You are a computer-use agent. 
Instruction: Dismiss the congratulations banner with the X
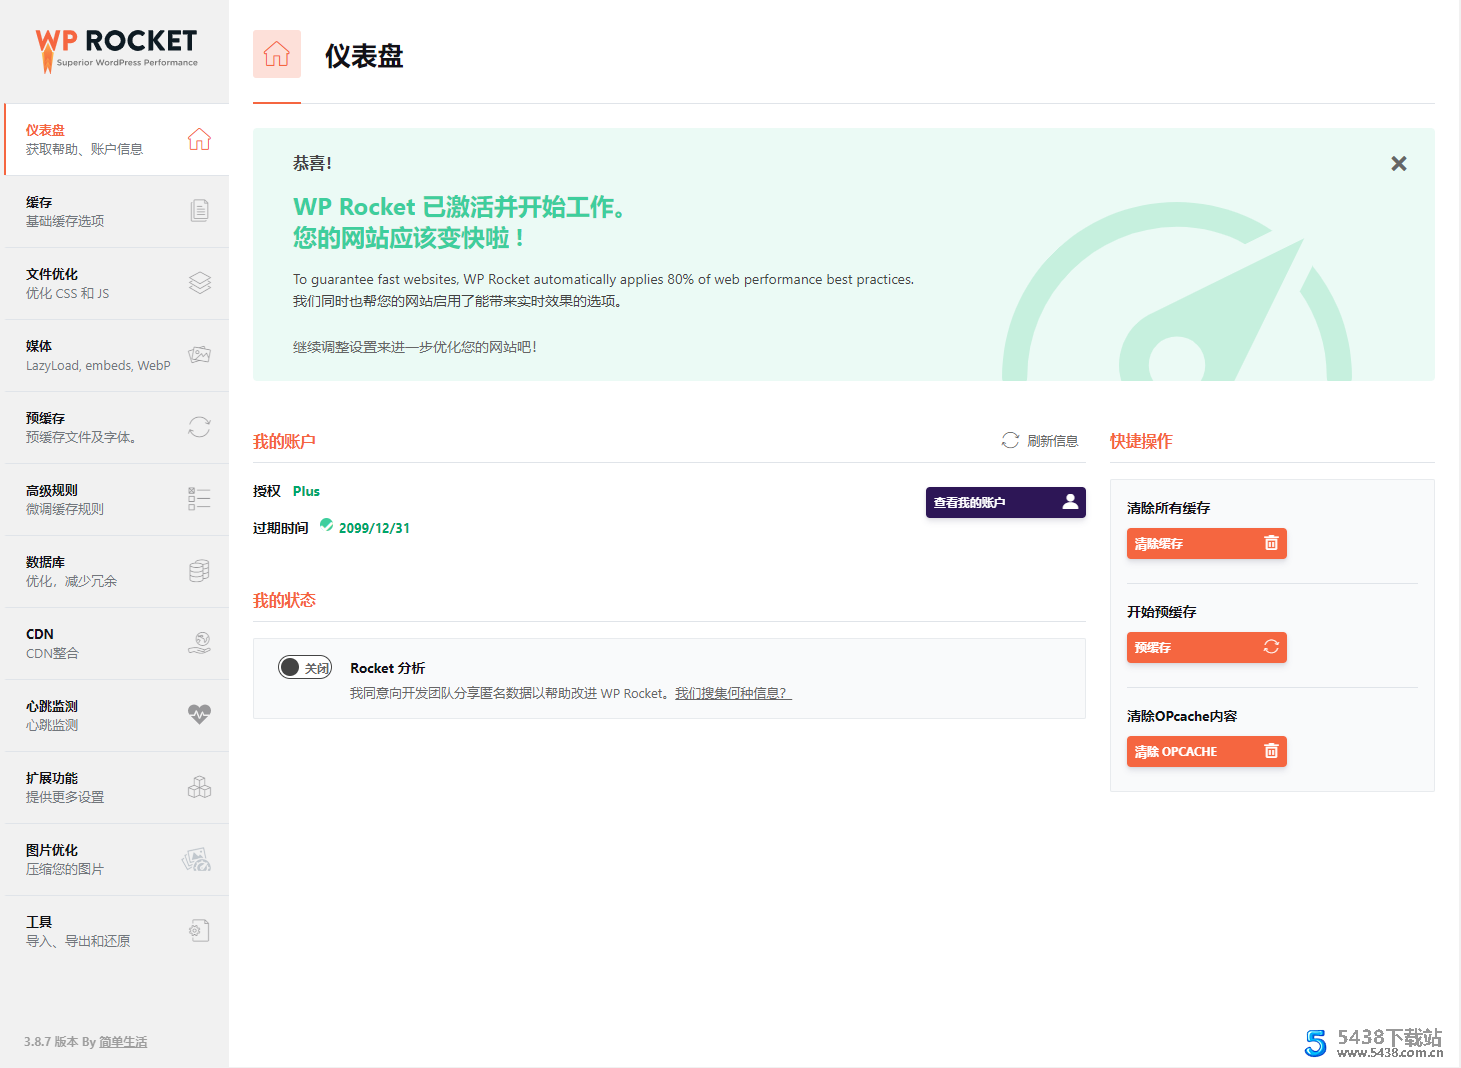(1398, 164)
